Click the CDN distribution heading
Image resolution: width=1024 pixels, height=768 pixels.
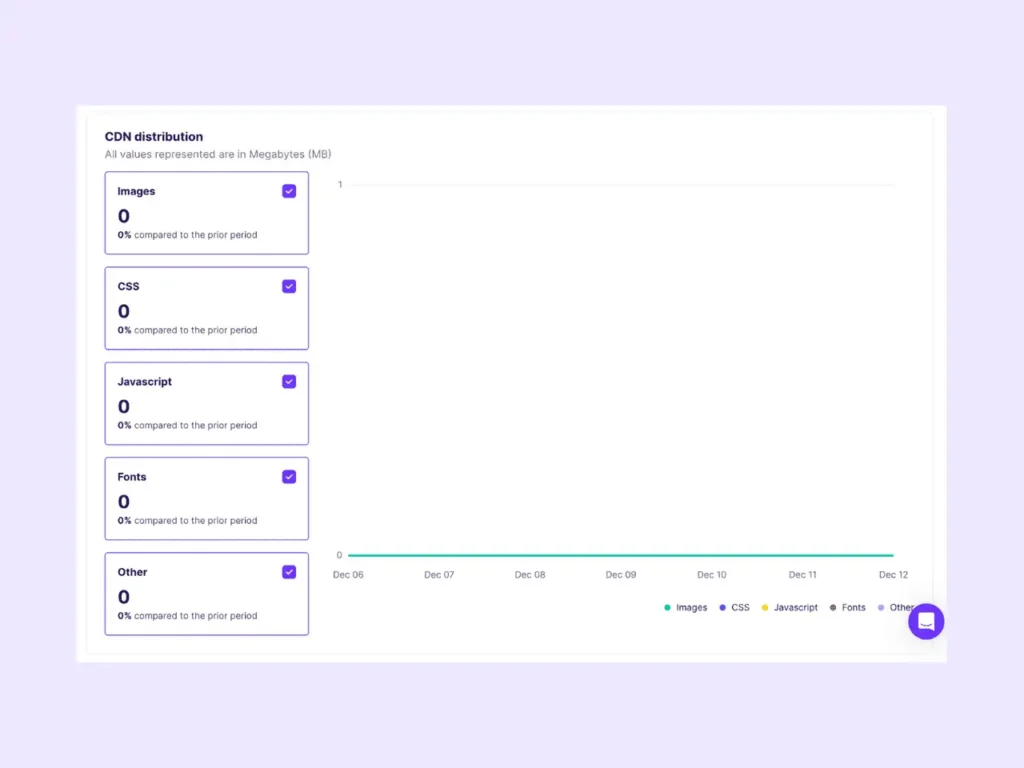click(x=155, y=136)
